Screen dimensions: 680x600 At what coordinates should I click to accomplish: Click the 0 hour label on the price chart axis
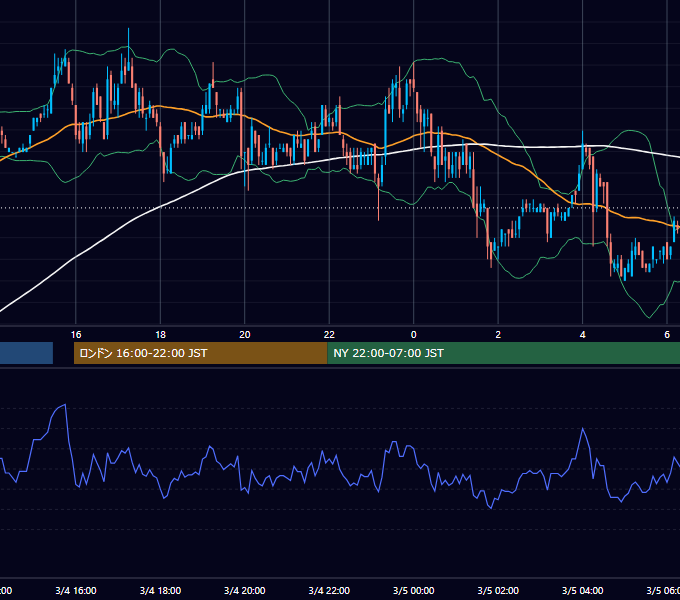coord(413,334)
